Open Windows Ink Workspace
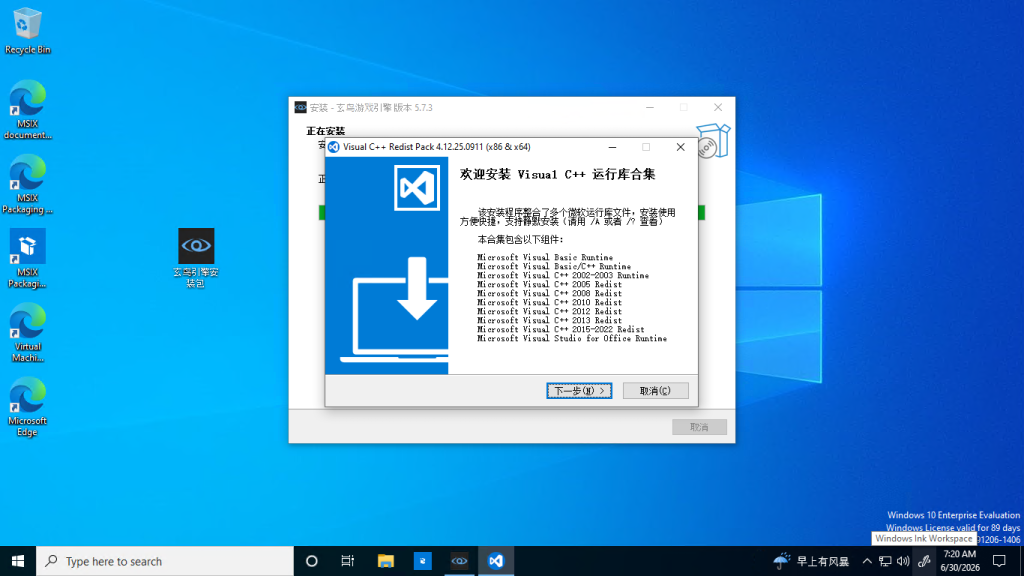The height and width of the screenshot is (576, 1024). click(923, 561)
